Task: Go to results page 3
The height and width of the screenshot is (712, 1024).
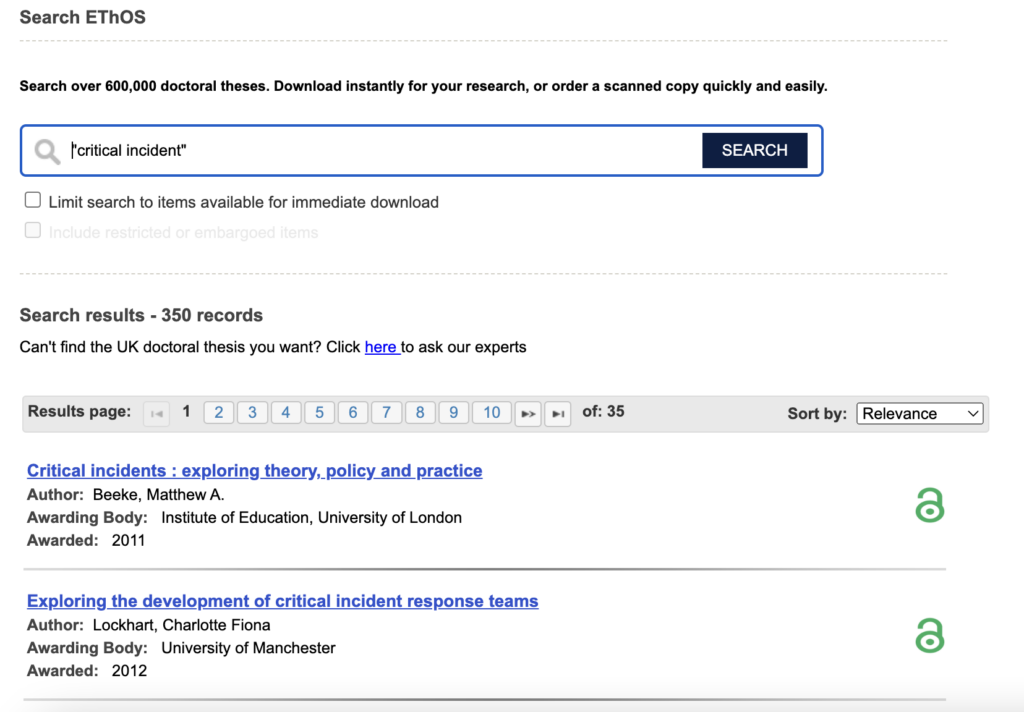Action: tap(252, 412)
